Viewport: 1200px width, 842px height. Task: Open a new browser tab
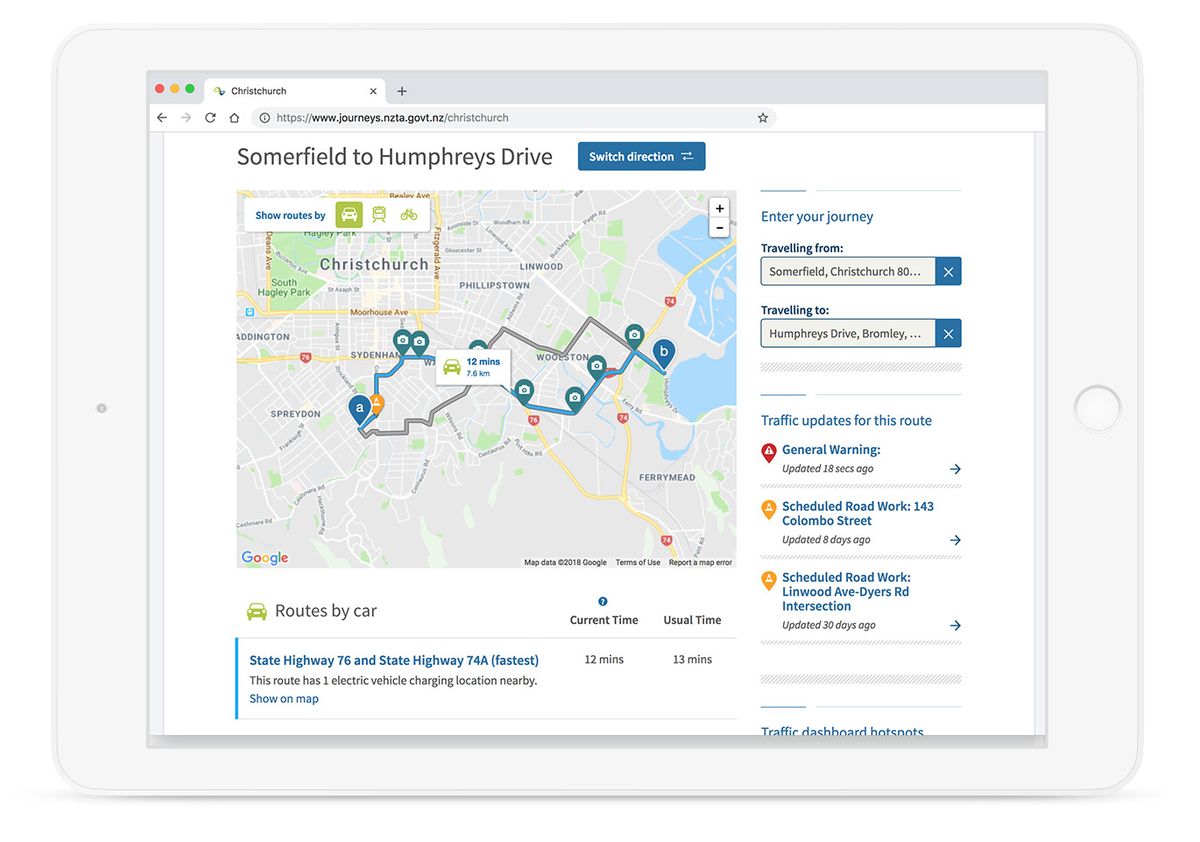(402, 91)
